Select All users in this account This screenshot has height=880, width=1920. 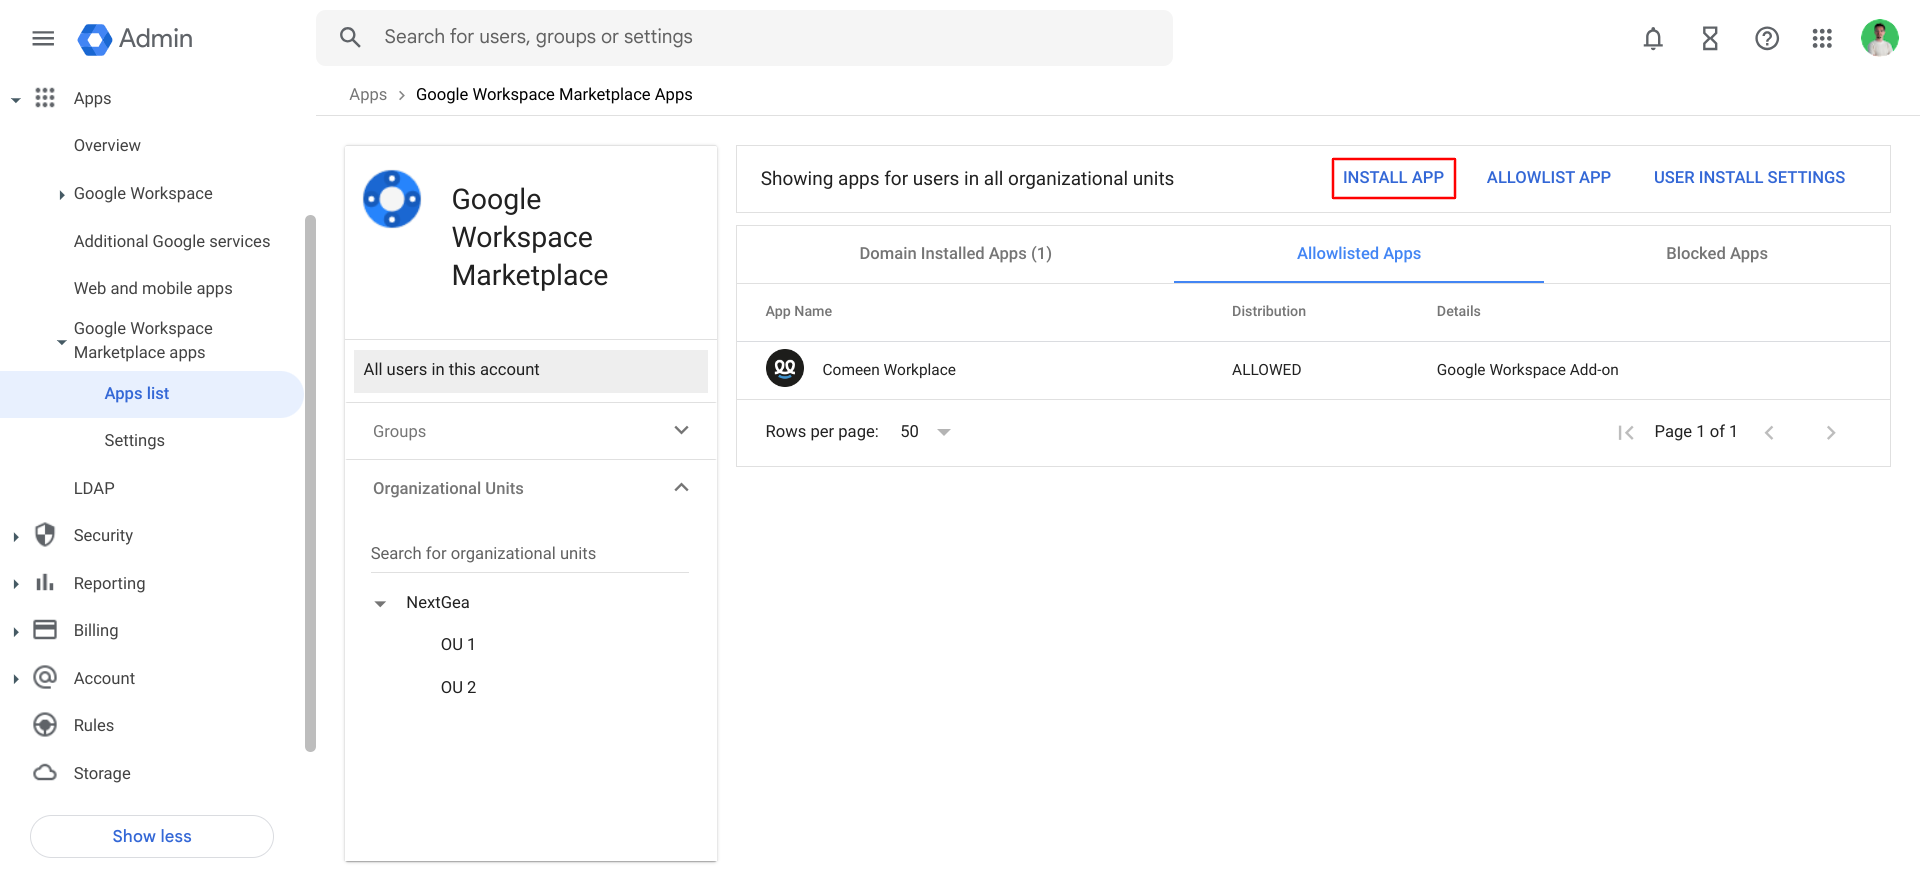[x=531, y=370]
